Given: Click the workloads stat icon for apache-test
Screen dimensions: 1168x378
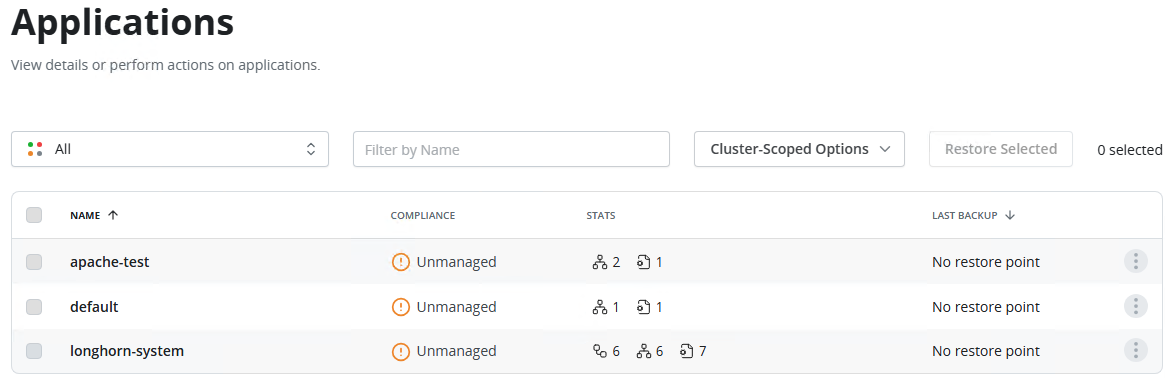Looking at the screenshot, I should pos(600,262).
